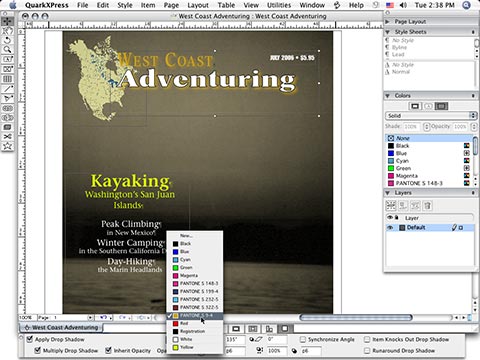480x360 pixels.
Task: Open the Colors palette options menu
Action: [x=473, y=96]
